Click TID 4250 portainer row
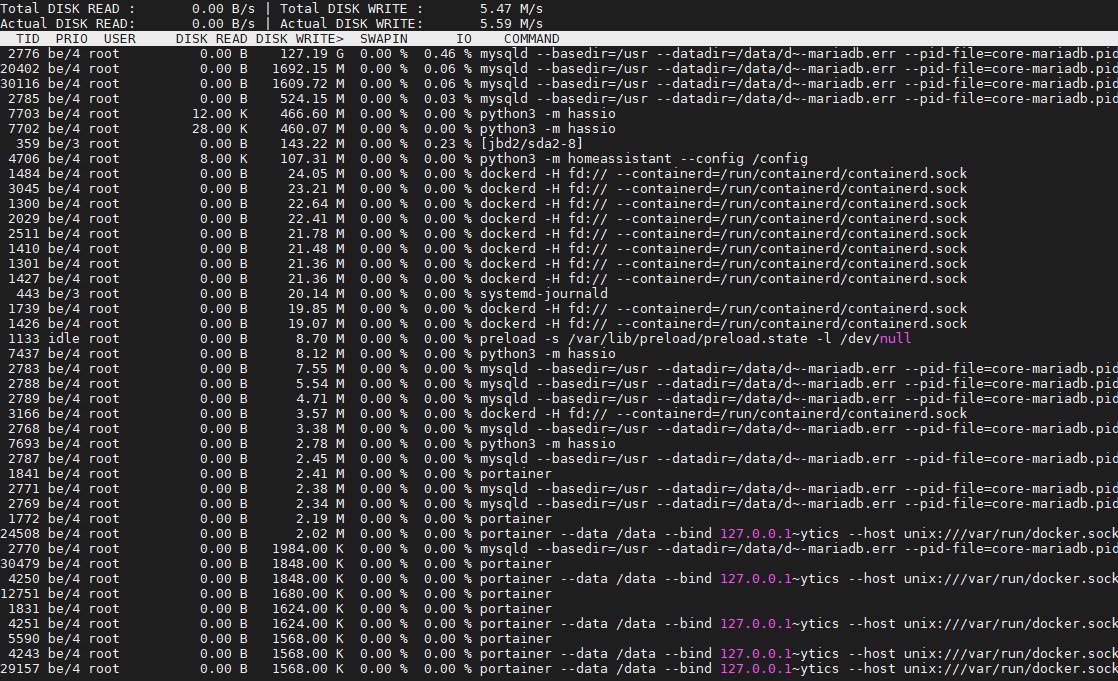Screen dimensions: 1118x681 coord(559,578)
